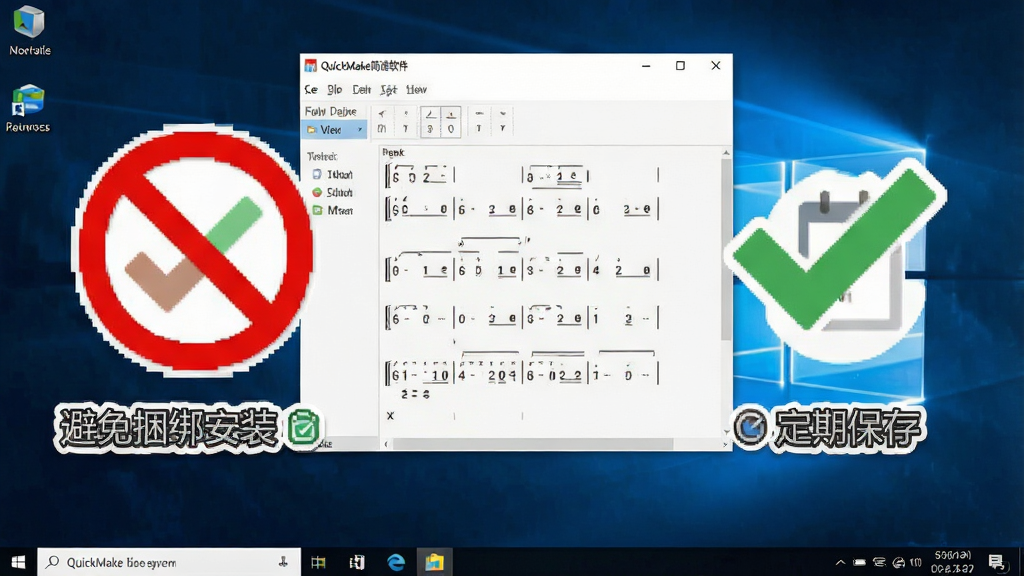Viewport: 1024px width, 576px height.
Task: Click the score's vertical scrollbar down arrow
Action: coord(726,433)
